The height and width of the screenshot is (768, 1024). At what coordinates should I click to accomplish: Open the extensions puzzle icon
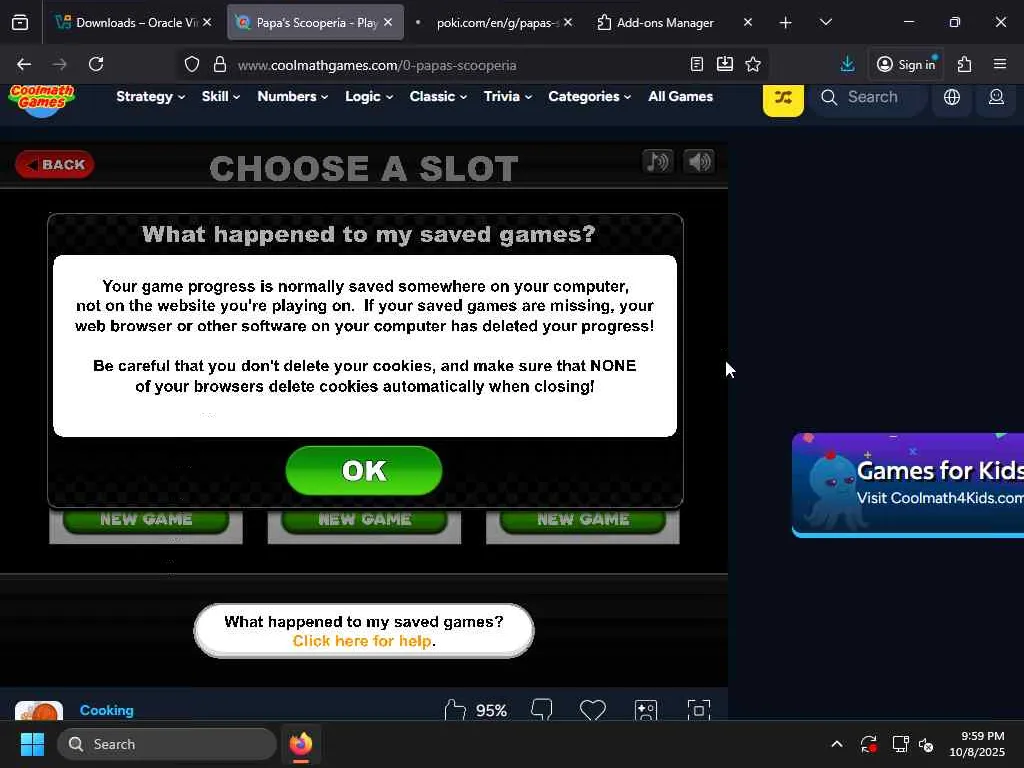coord(965,64)
